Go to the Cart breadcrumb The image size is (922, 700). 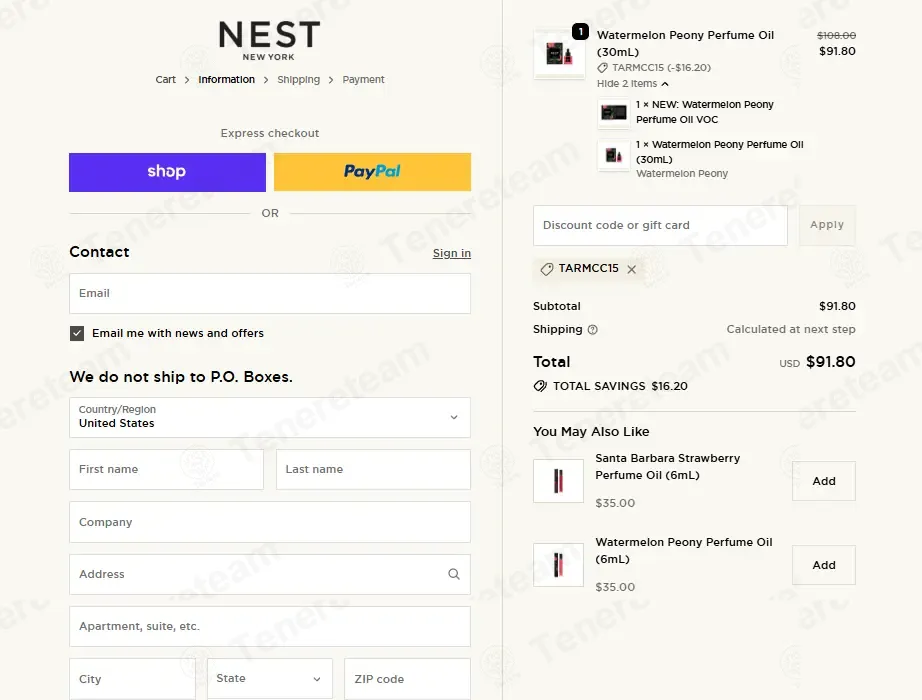tap(165, 79)
